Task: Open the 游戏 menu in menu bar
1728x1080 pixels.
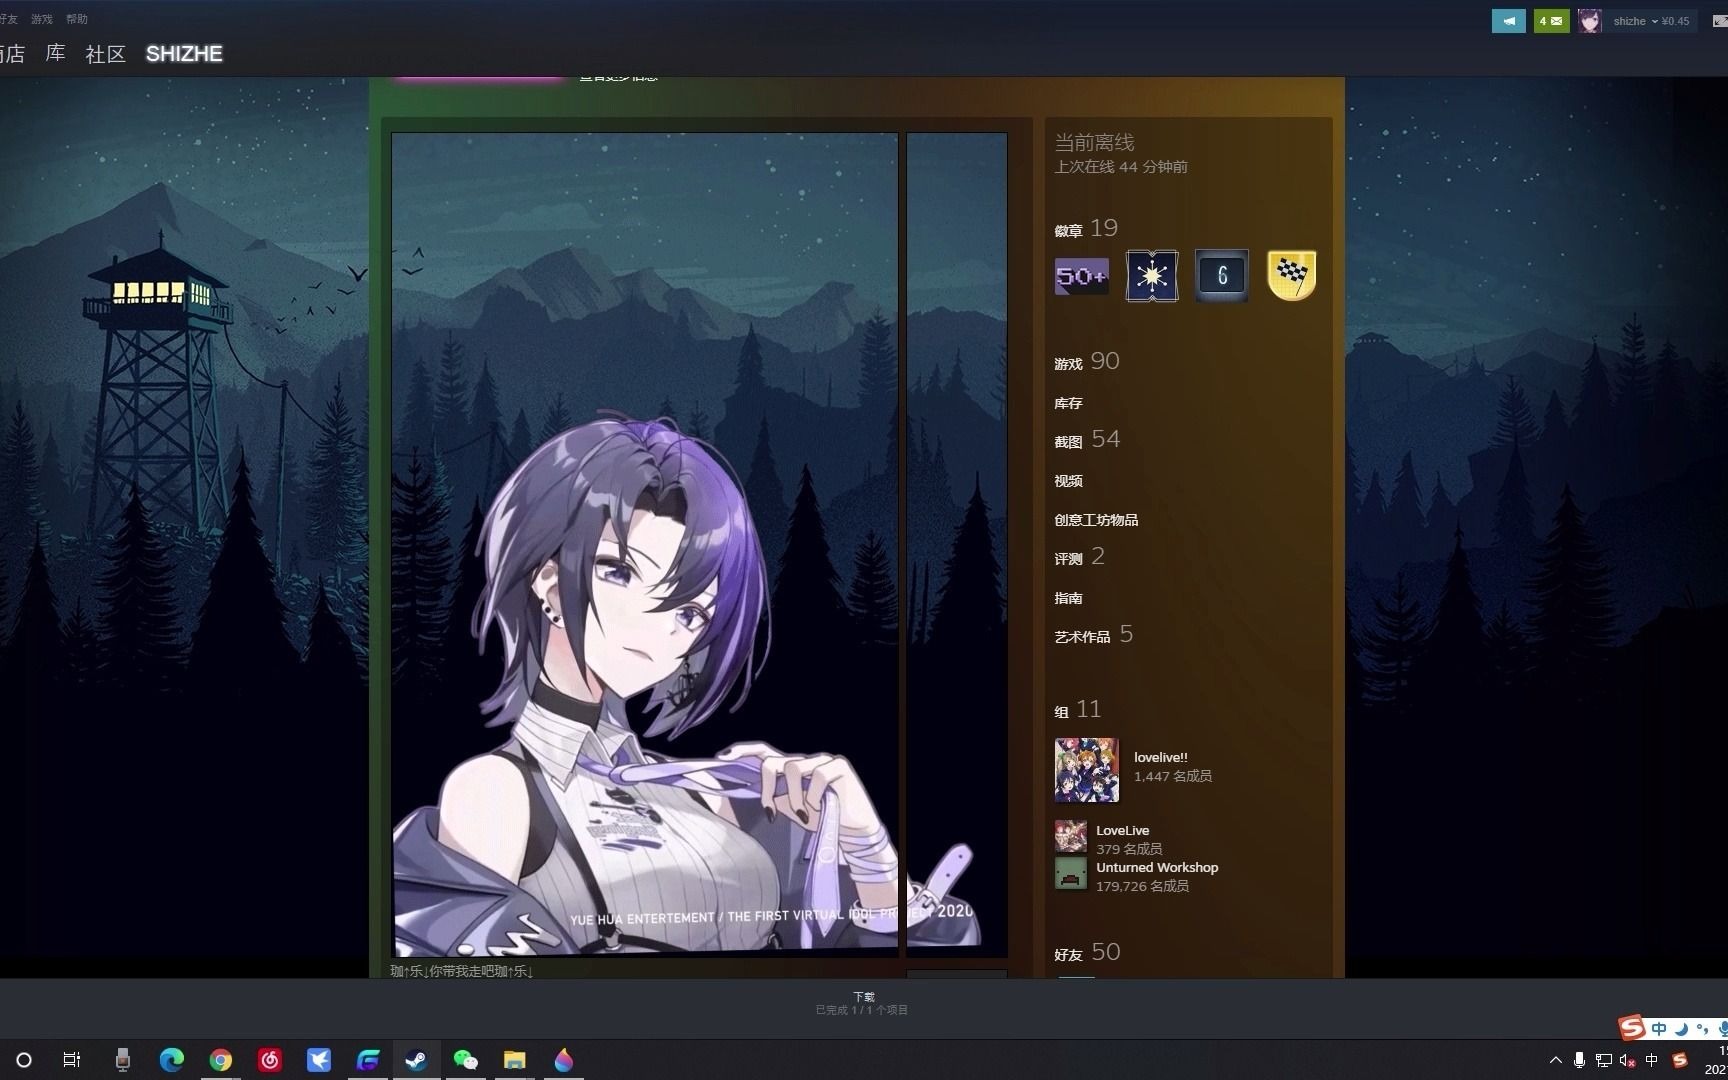Action: pyautogui.click(x=41, y=19)
